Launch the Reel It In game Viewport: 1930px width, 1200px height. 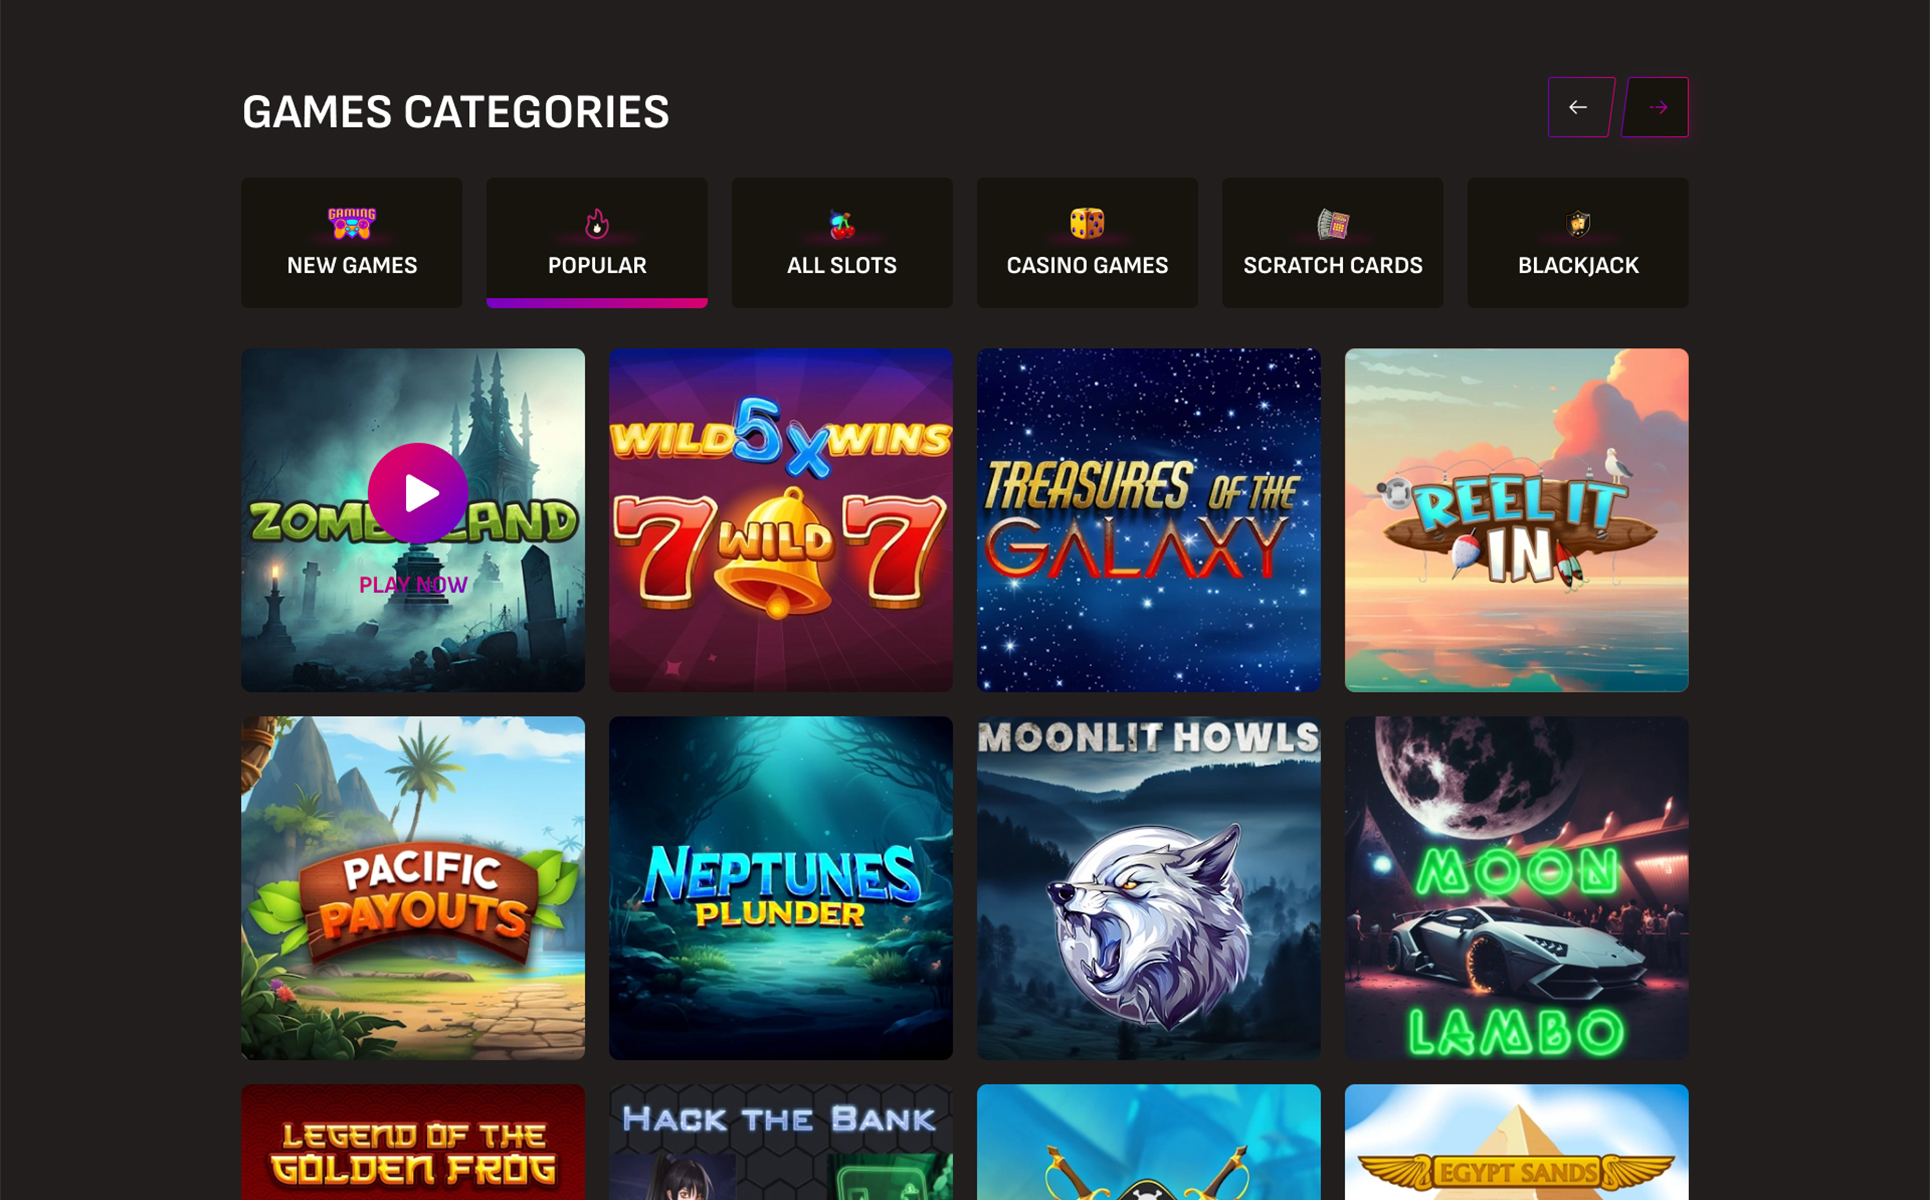tap(1517, 520)
